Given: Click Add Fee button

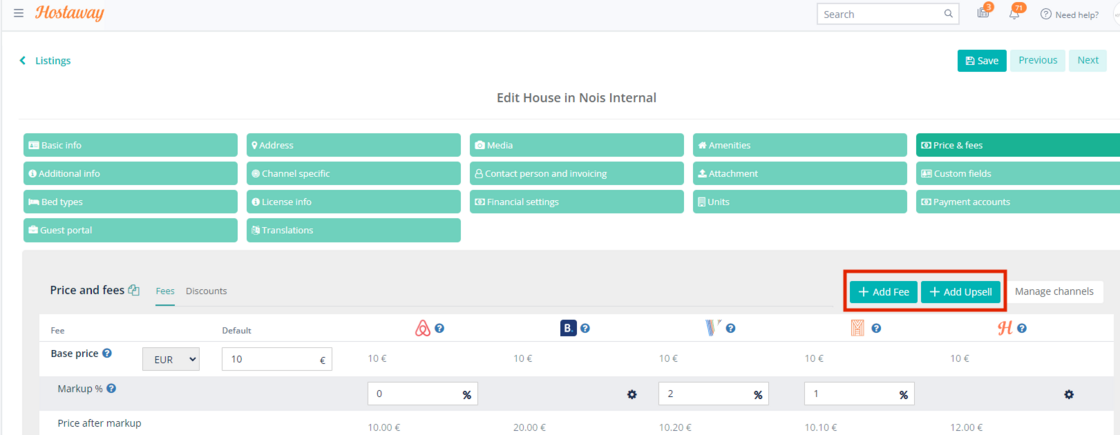Looking at the screenshot, I should coord(884,291).
